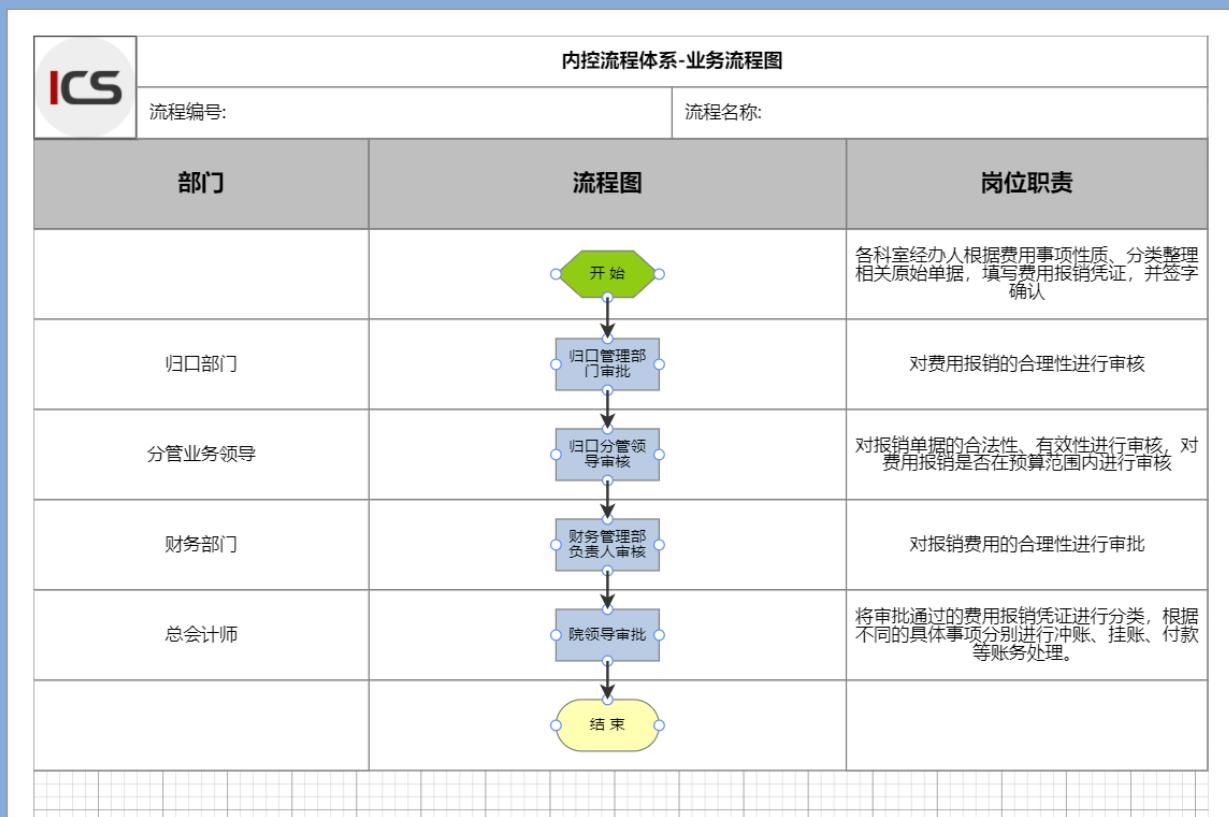
Task: Click left connection point of 开始 shape
Action: pos(556,274)
